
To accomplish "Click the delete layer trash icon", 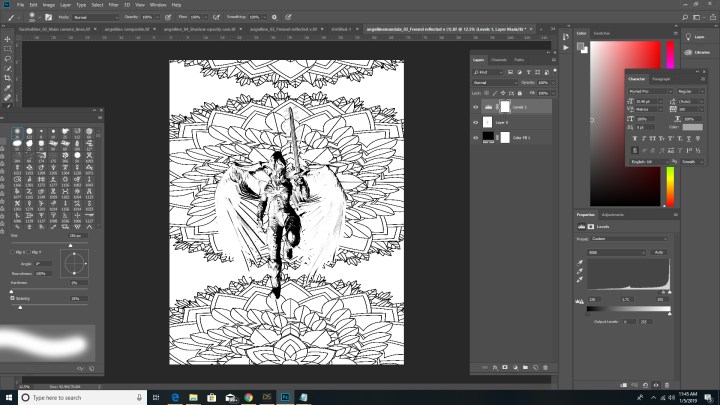I will pyautogui.click(x=546, y=366).
